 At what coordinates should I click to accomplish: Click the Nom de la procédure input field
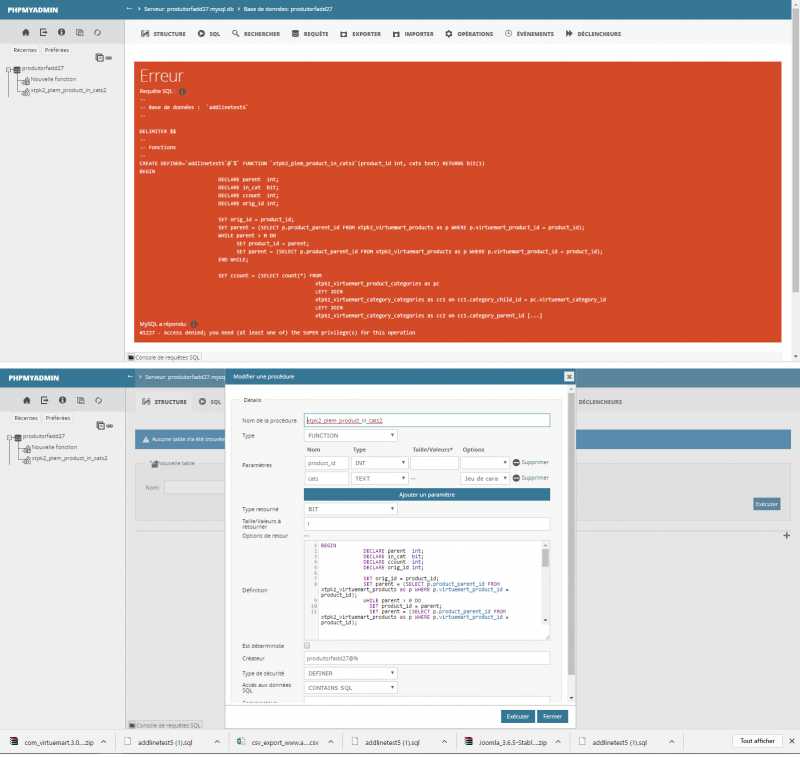click(426, 421)
